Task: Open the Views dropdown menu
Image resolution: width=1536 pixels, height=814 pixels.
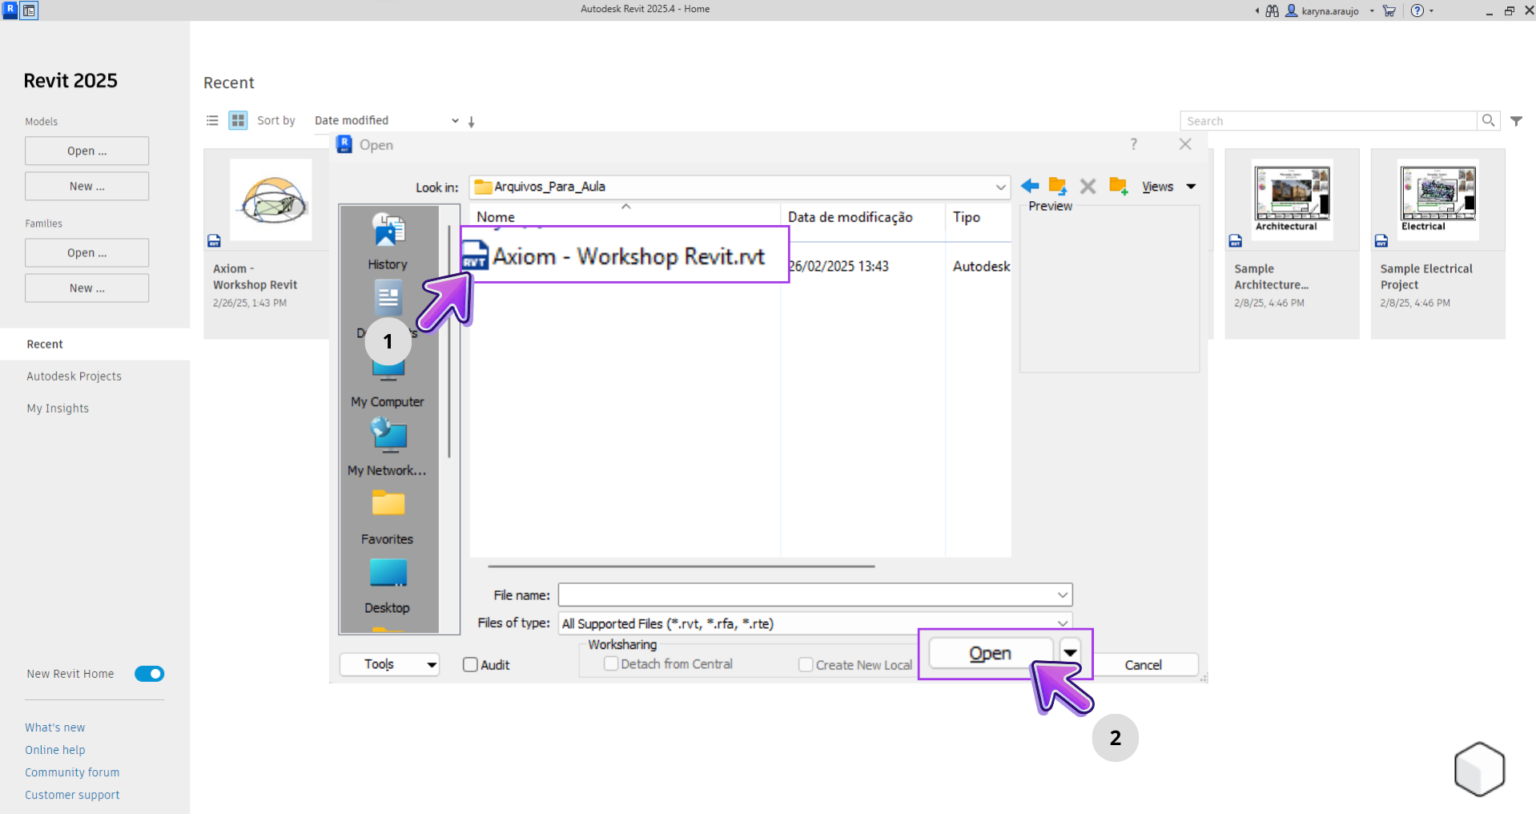Action: (1169, 187)
